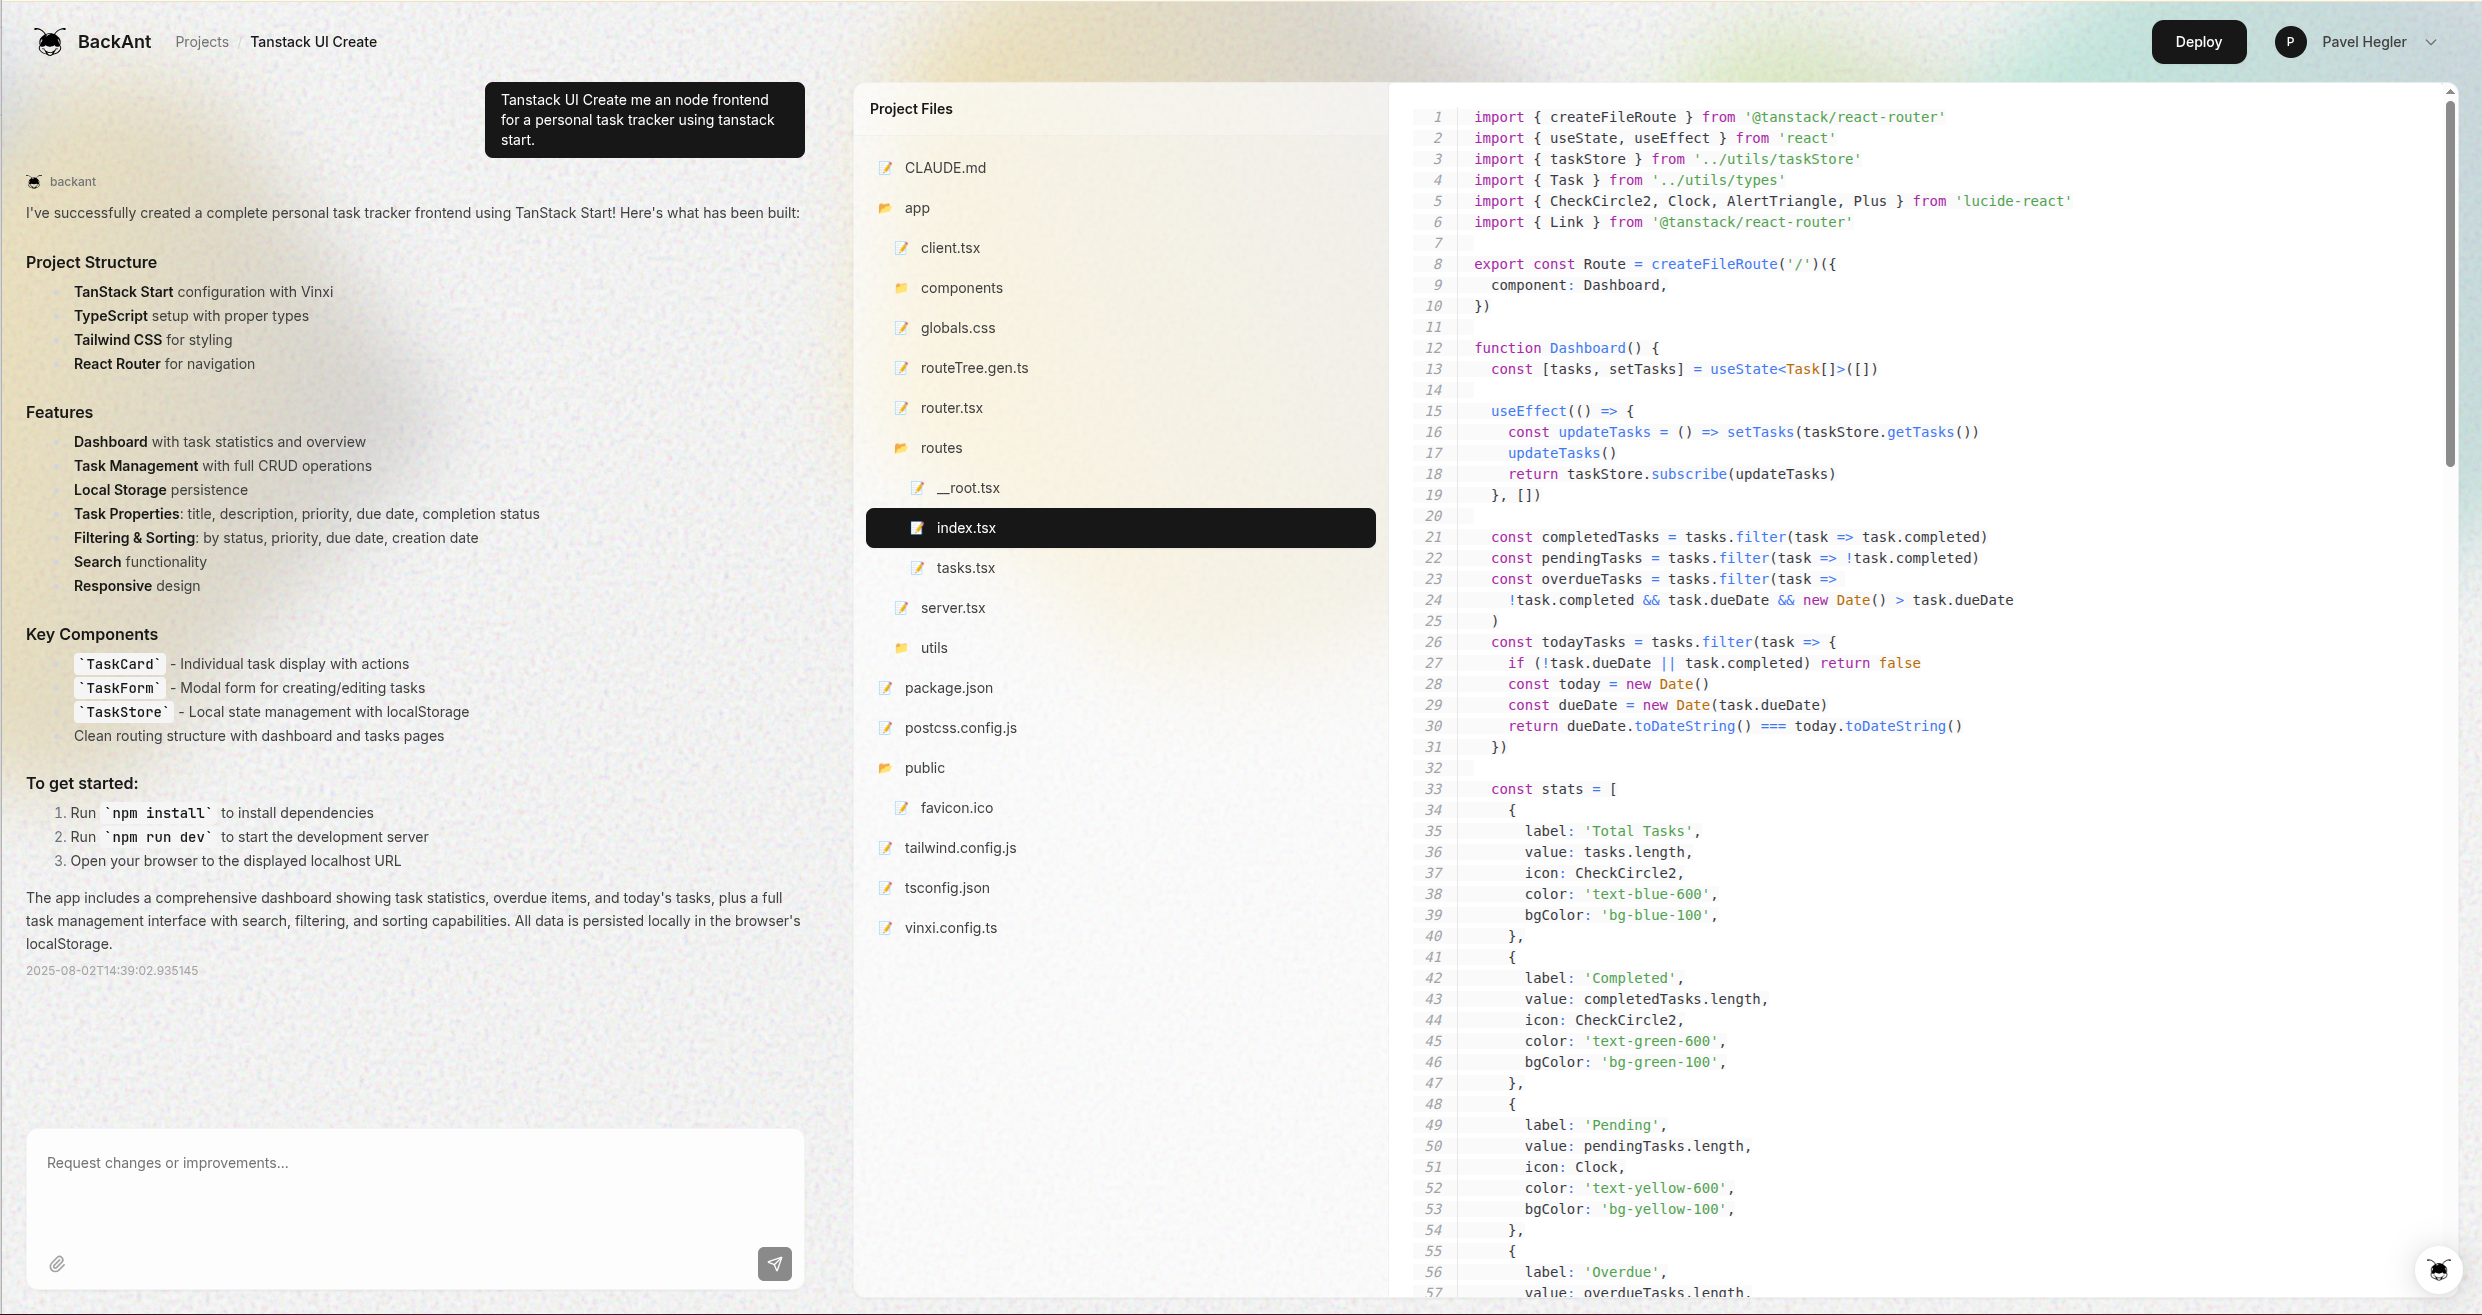This screenshot has width=2482, height=1315.
Task: Open the Pavel Hegler account dropdown chevron
Action: pos(2431,42)
